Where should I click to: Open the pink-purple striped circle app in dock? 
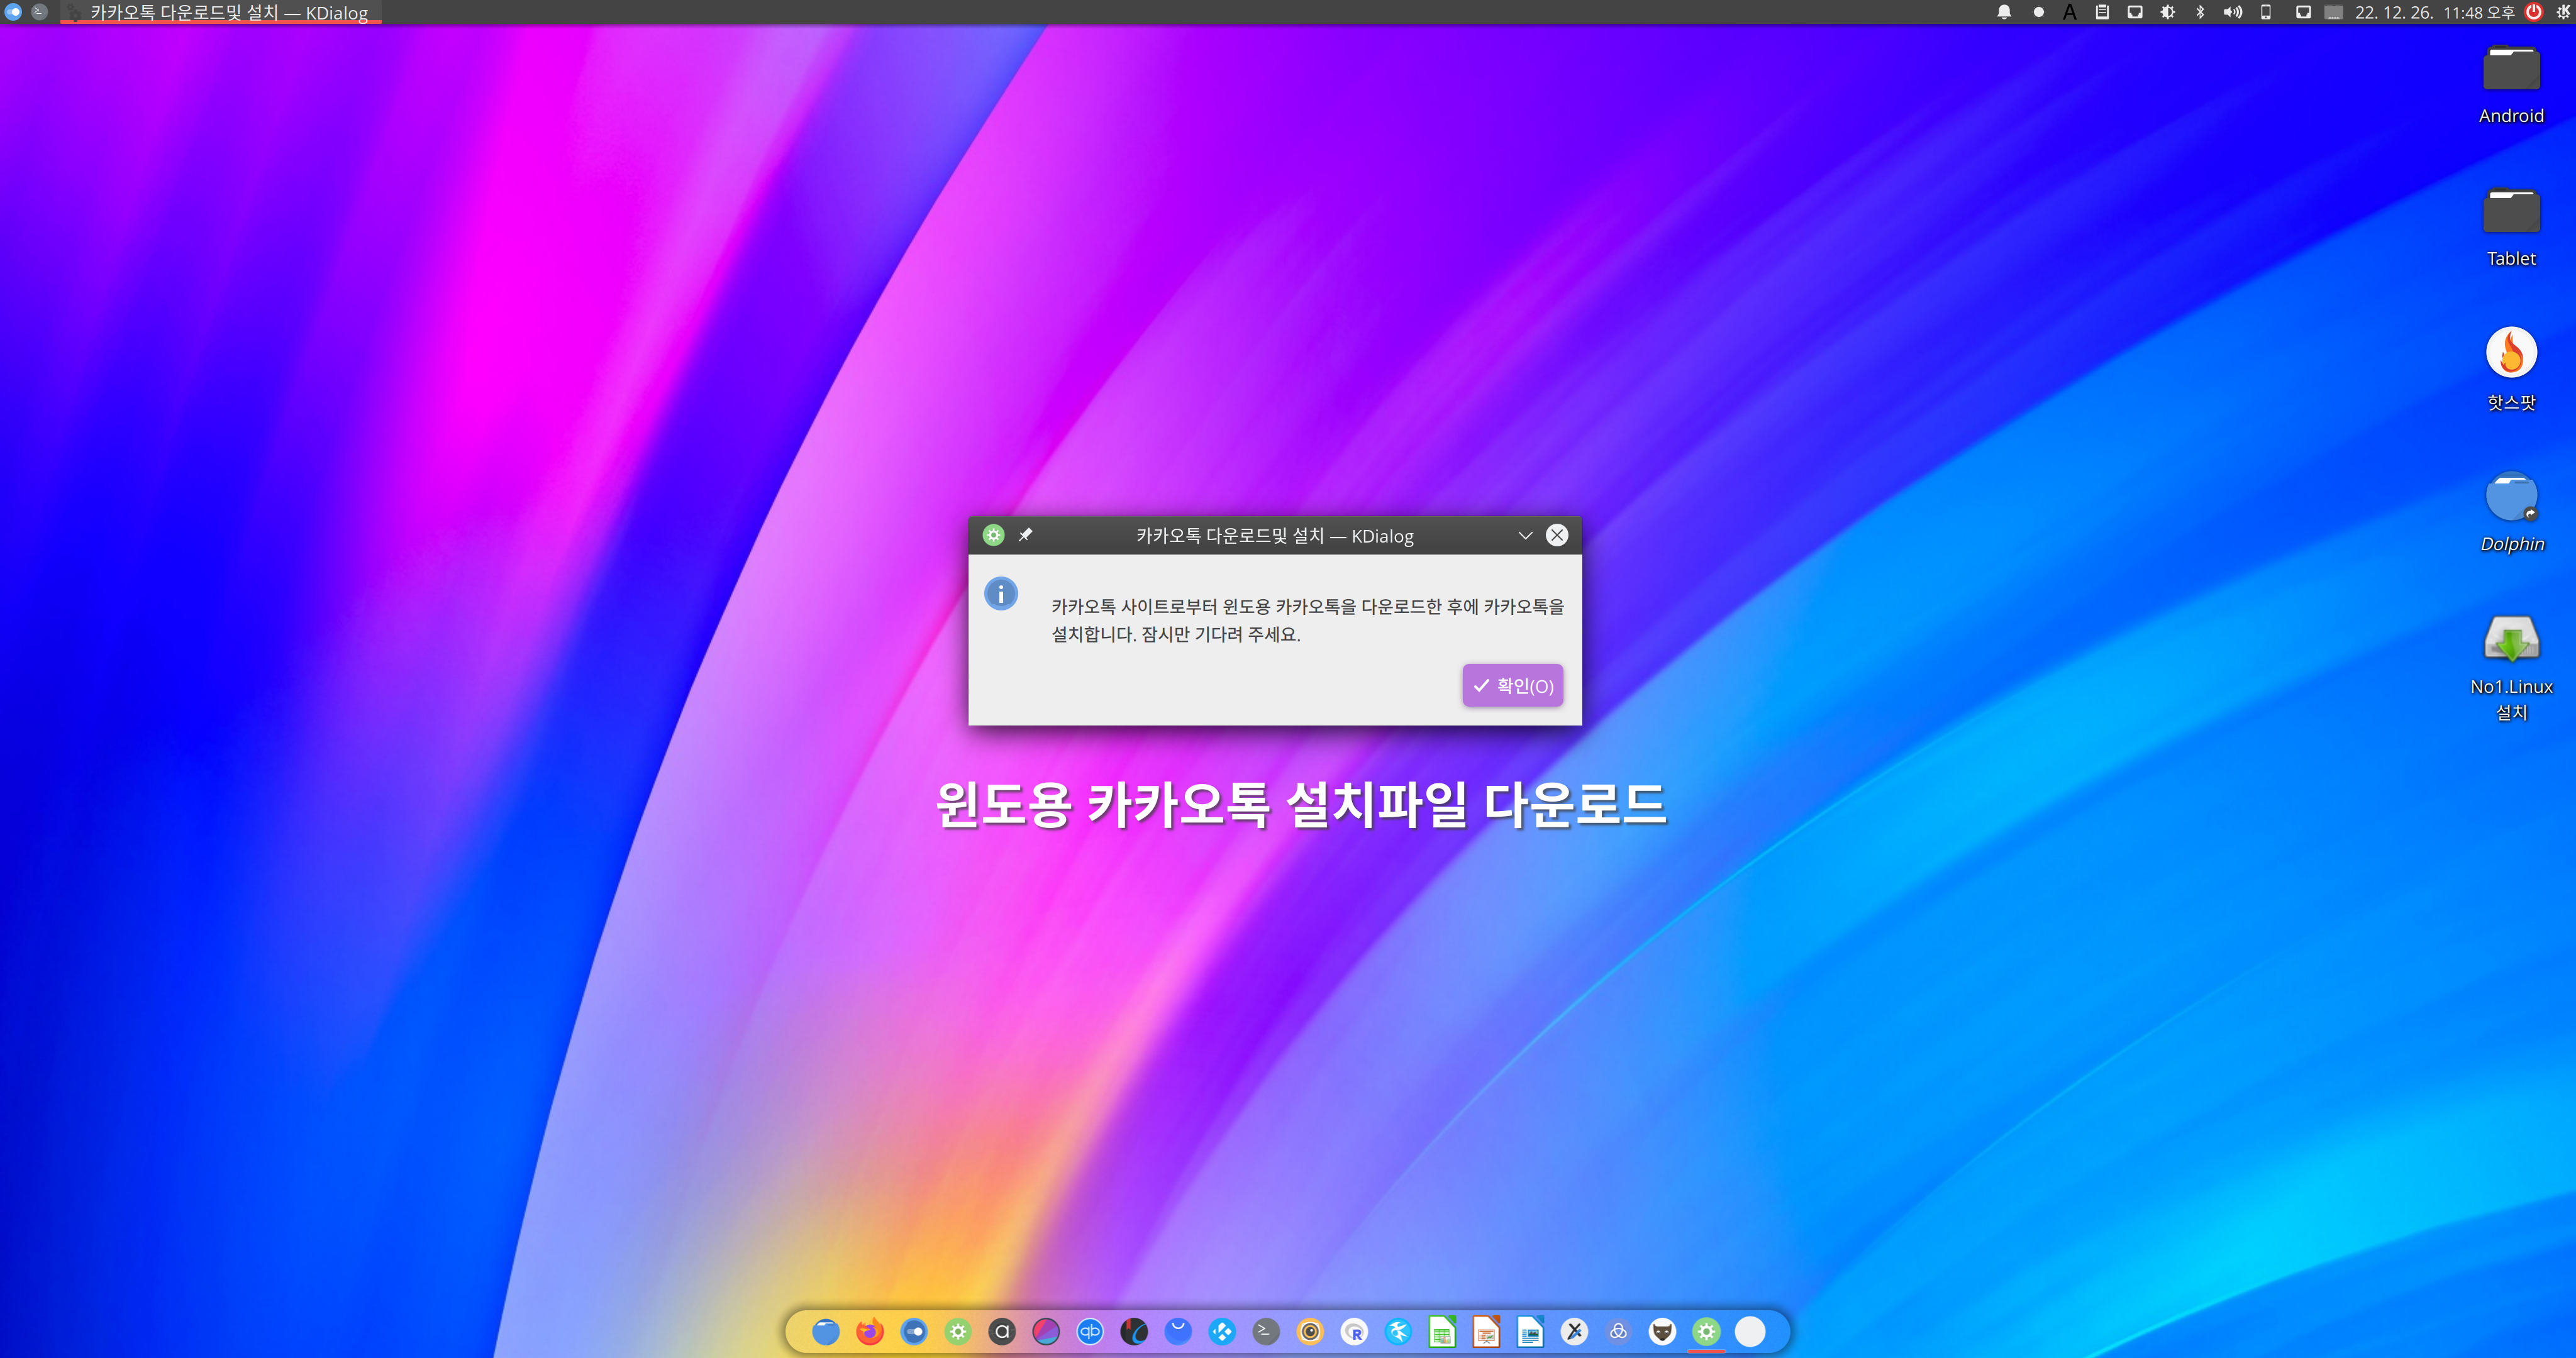tap(1046, 1331)
